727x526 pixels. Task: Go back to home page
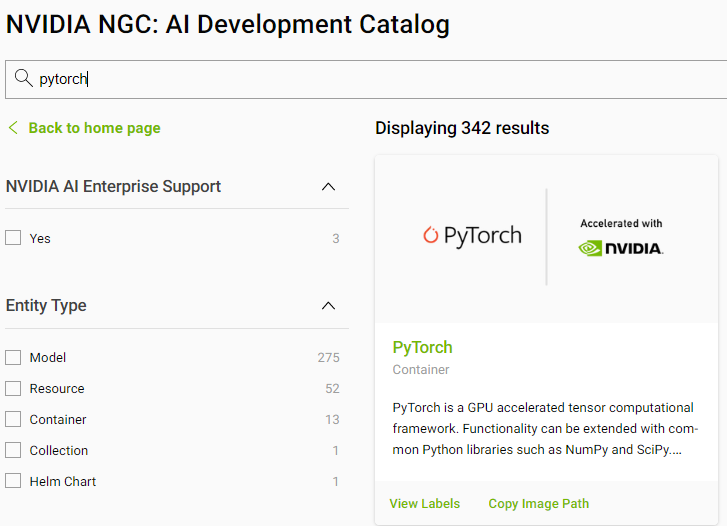[95, 128]
